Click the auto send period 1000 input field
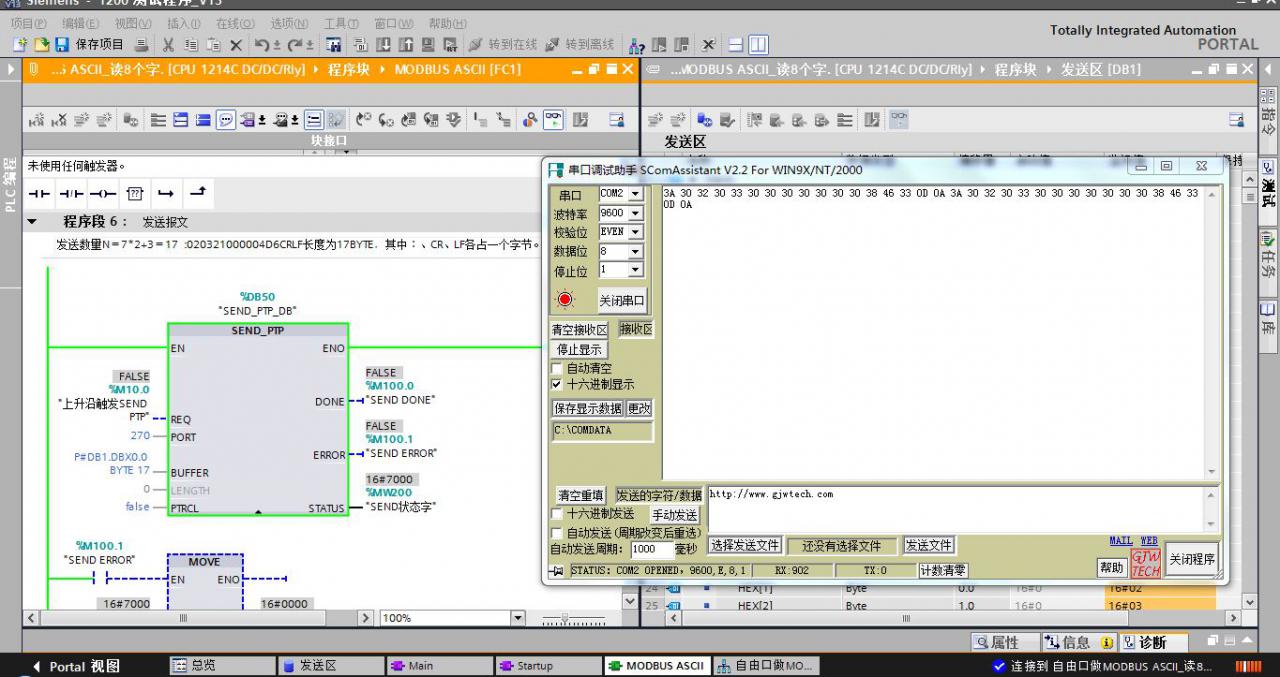Screen dimensions: 1280x677 (x=652, y=549)
